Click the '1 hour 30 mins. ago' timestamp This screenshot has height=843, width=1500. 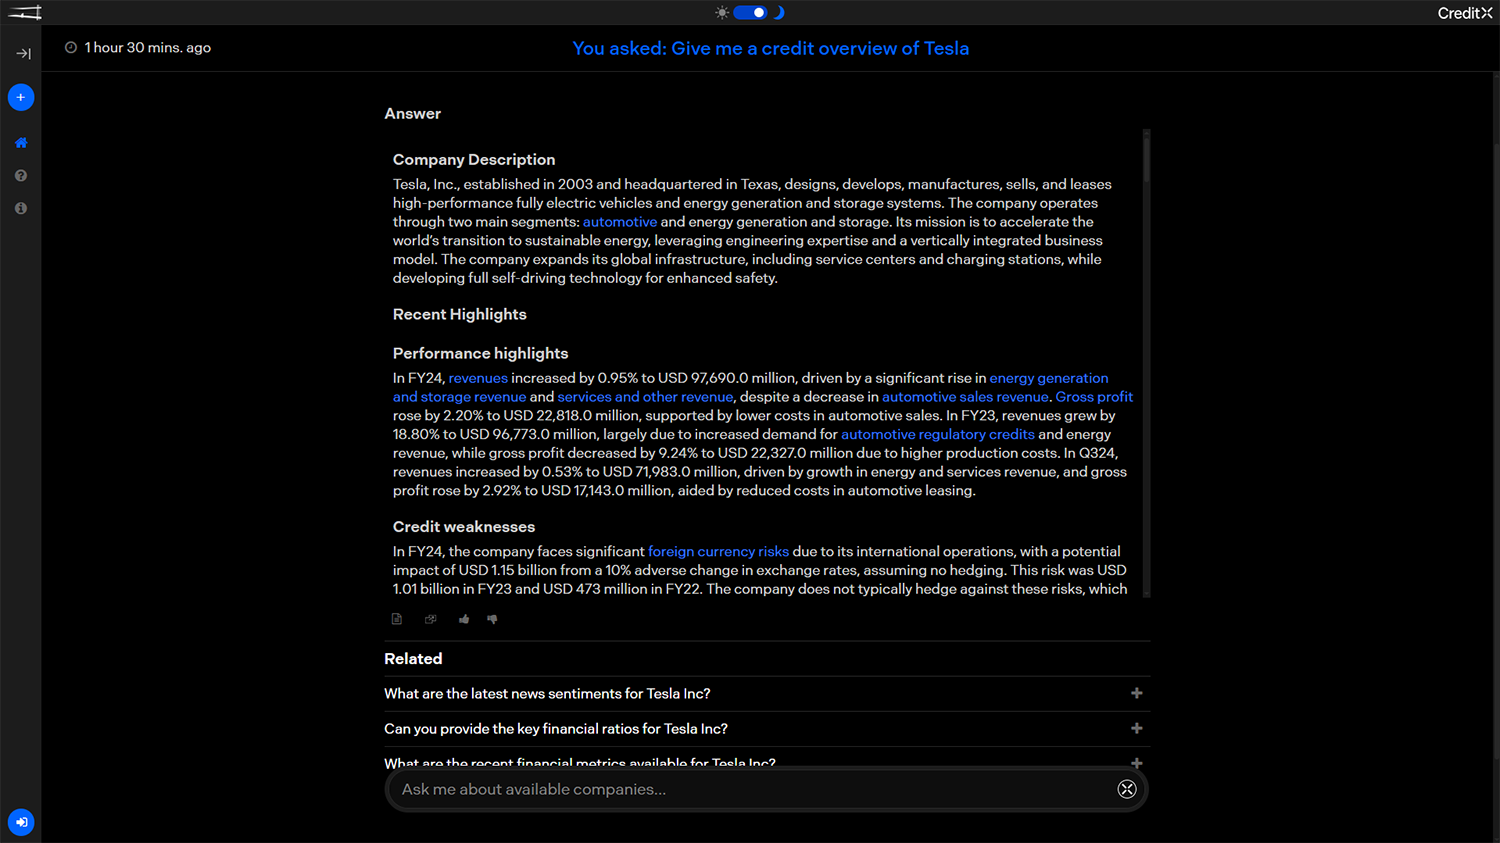148,47
